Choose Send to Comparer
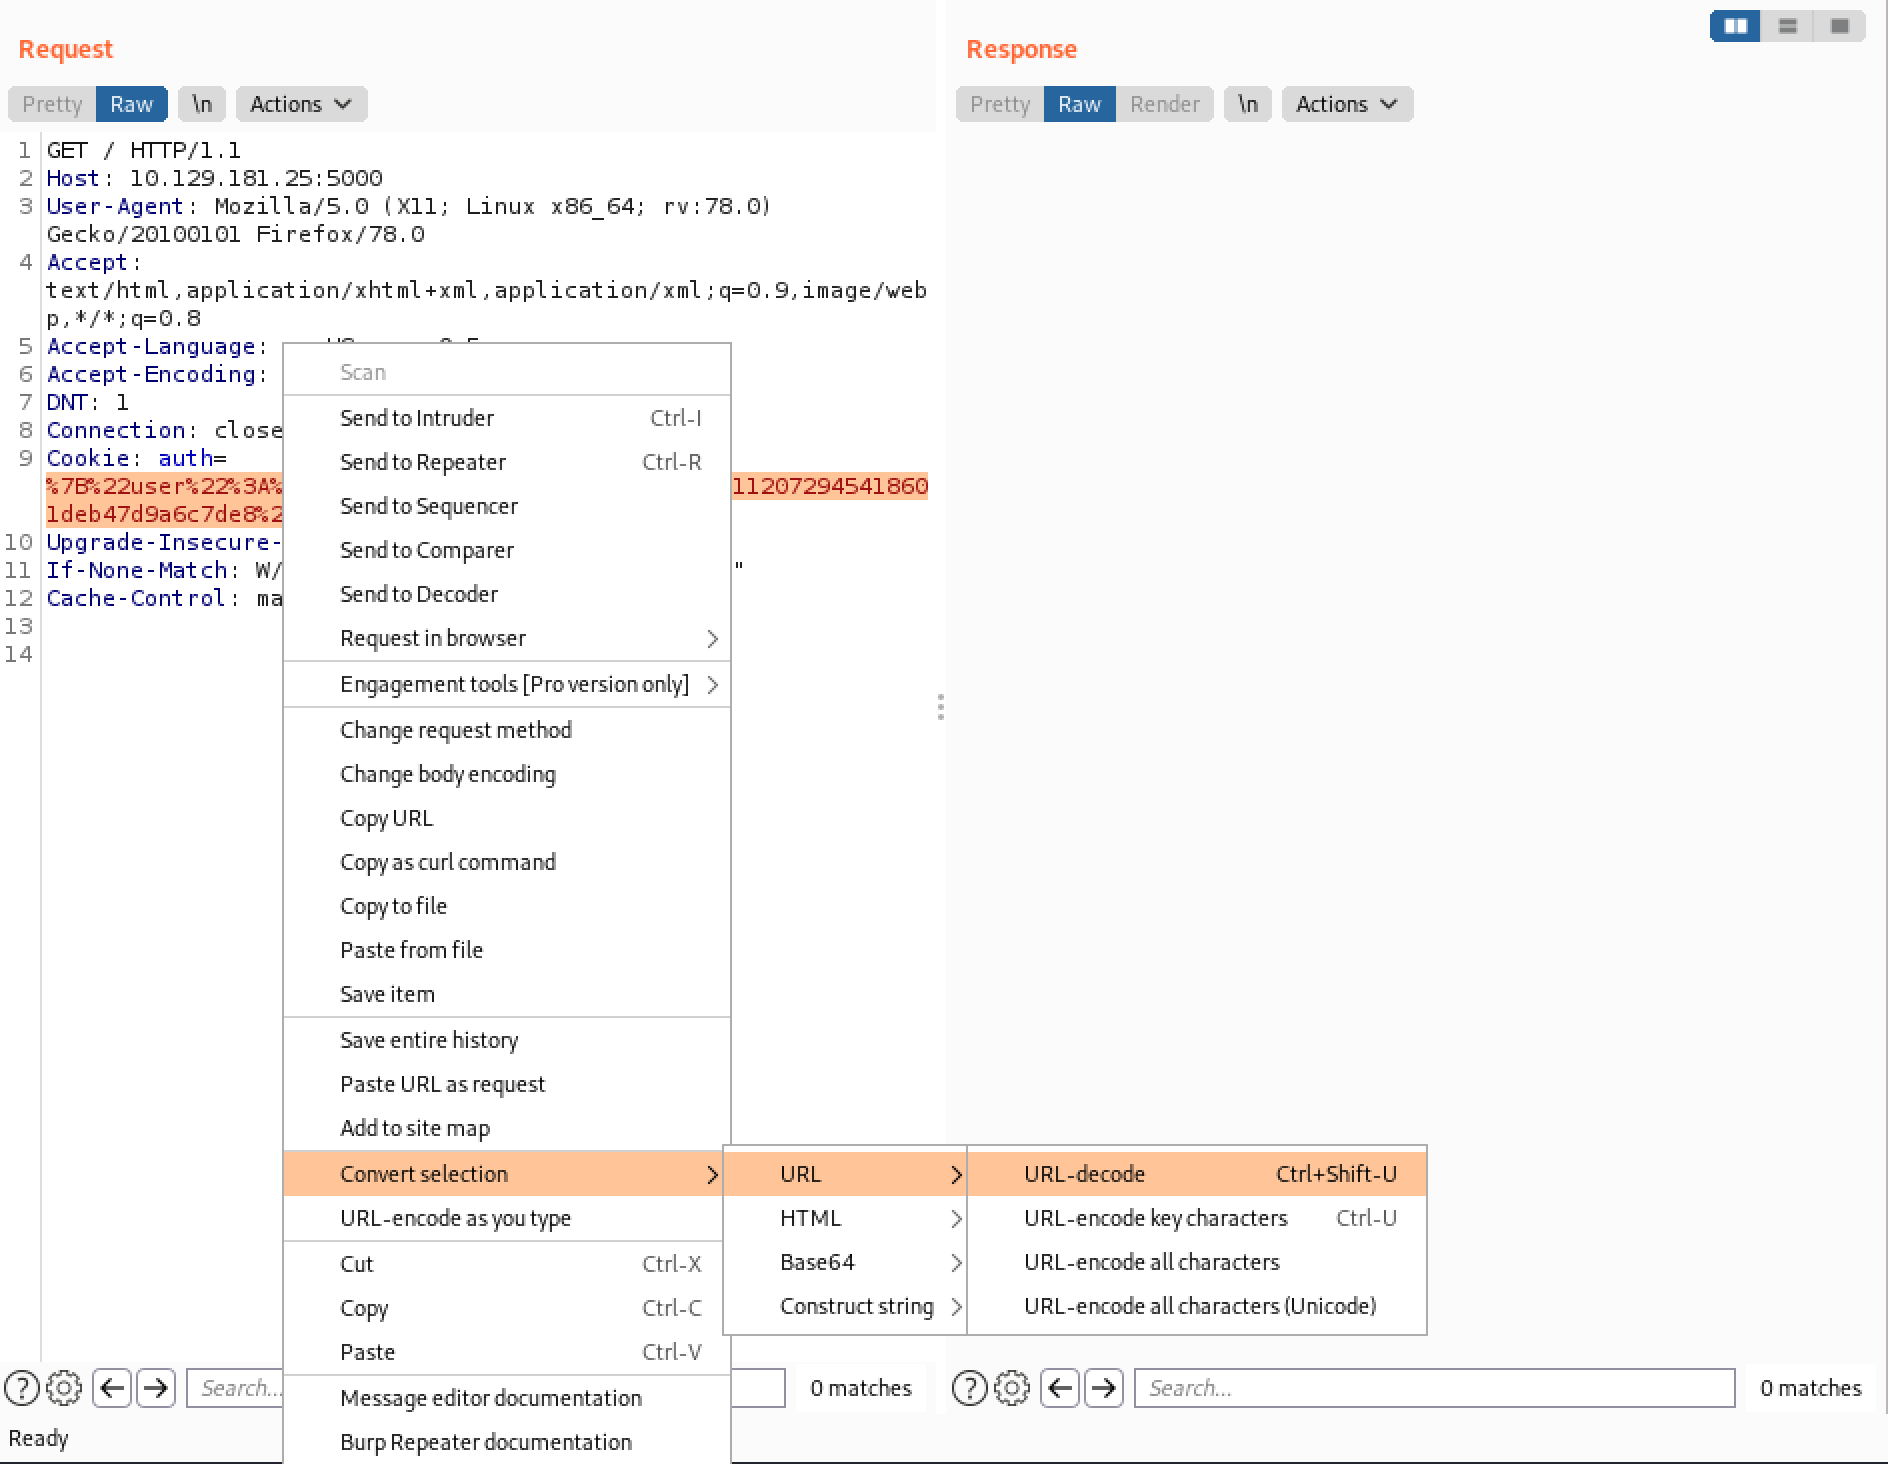1888x1464 pixels. click(x=507, y=550)
